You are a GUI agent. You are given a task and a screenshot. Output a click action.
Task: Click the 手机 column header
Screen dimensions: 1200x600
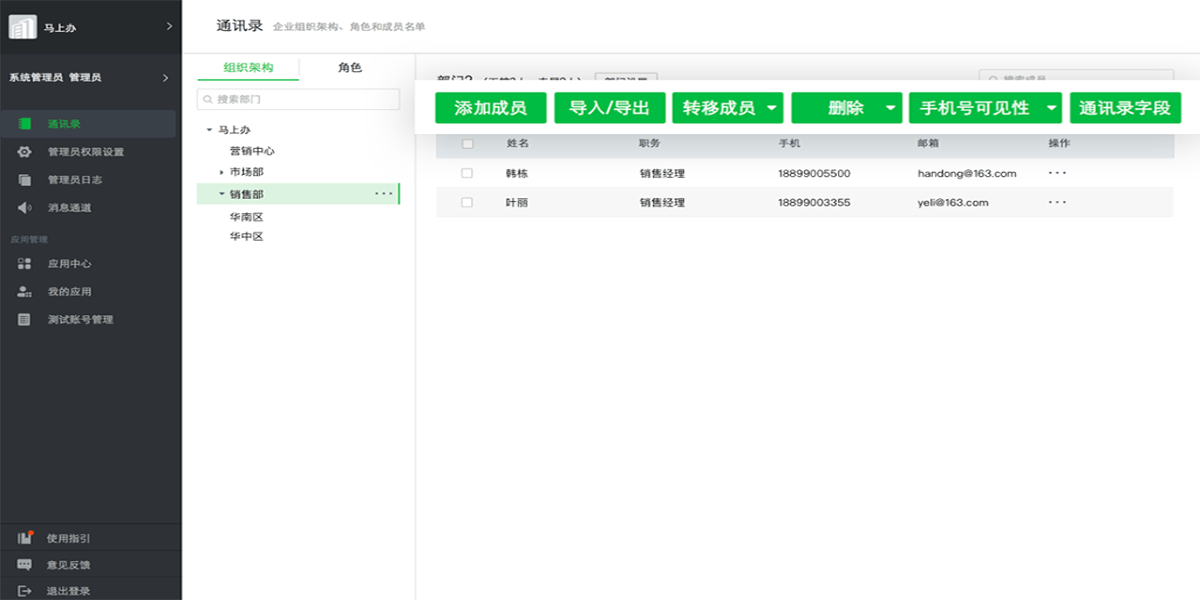click(x=789, y=144)
